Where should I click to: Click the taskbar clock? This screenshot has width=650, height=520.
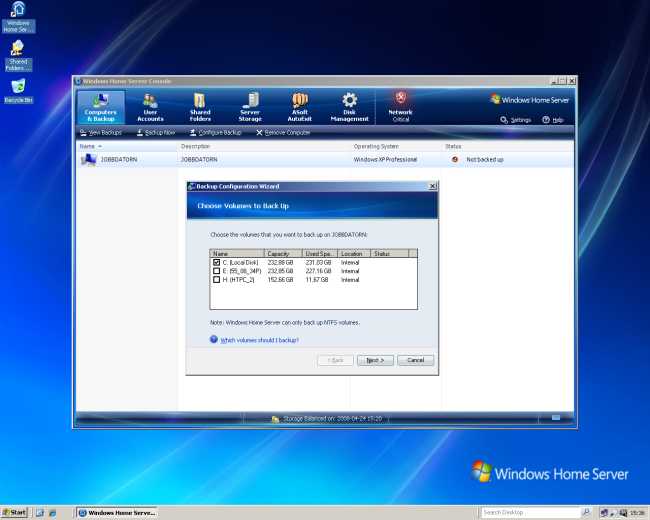tap(638, 513)
